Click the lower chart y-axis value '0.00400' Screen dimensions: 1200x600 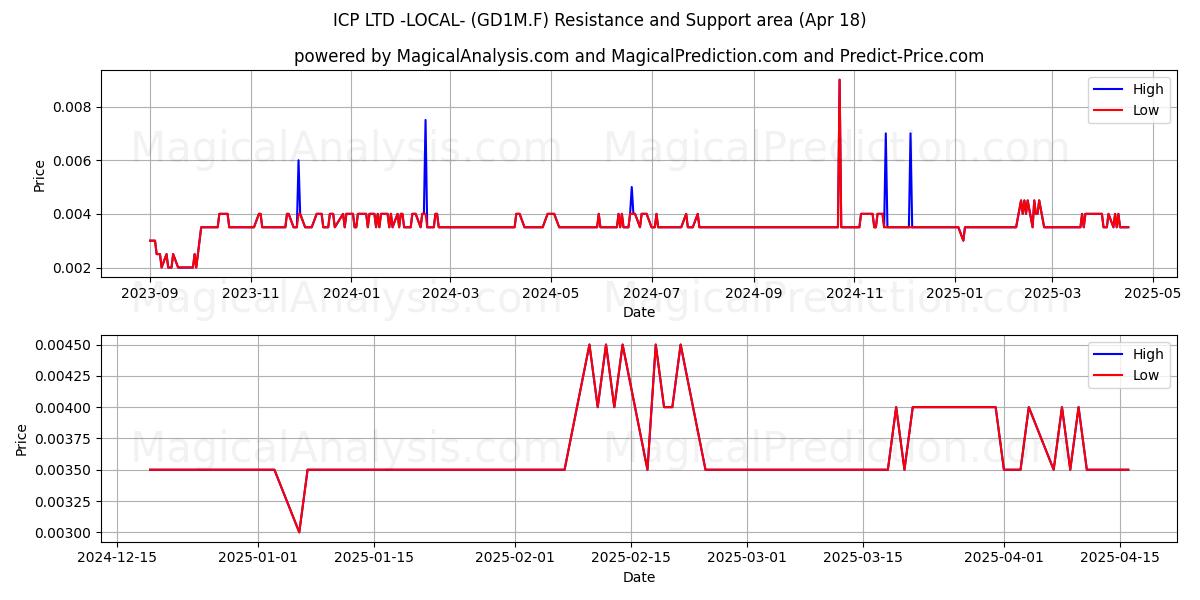pos(65,407)
